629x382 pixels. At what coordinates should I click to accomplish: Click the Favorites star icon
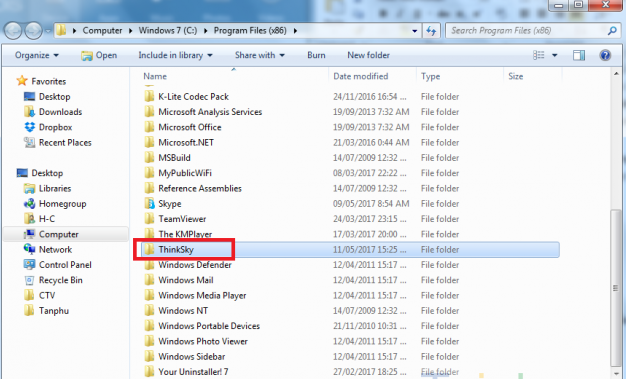(x=22, y=81)
